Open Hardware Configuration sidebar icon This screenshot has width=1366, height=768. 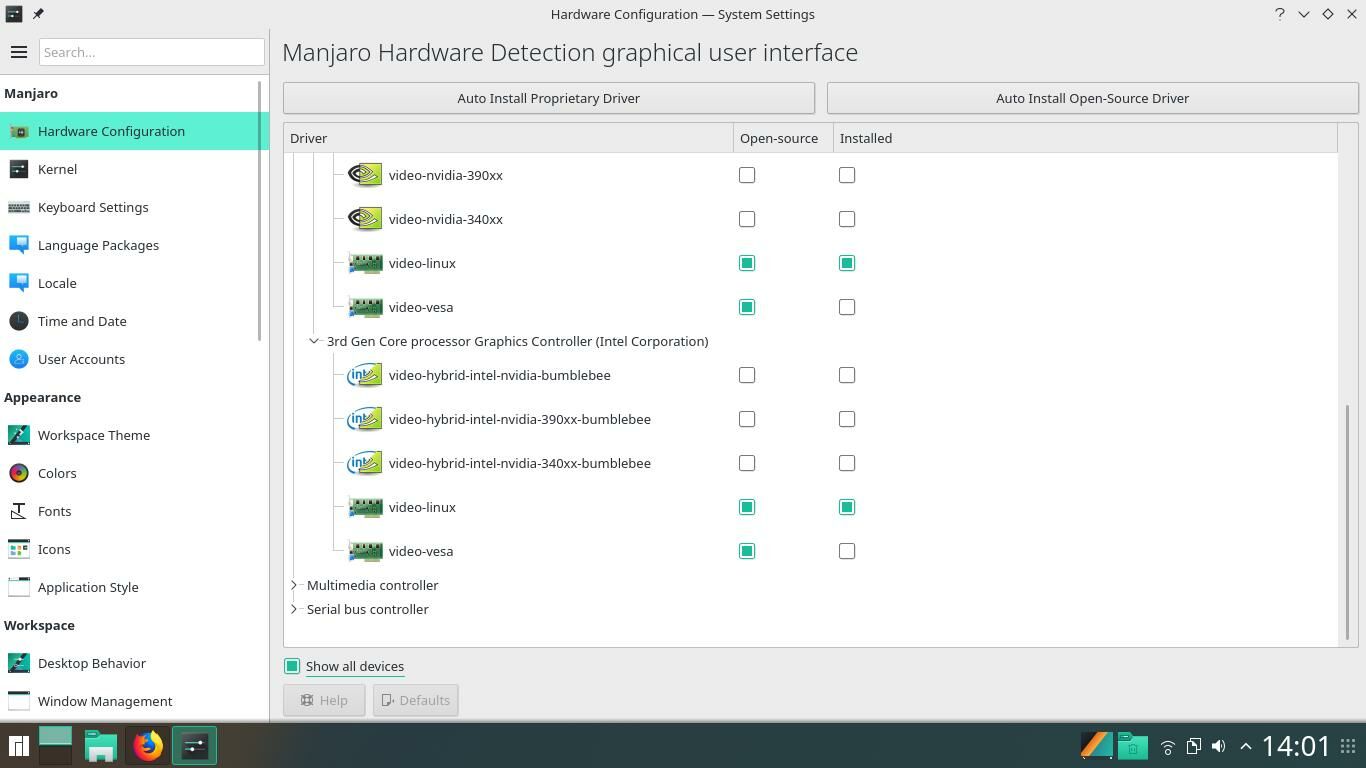pyautogui.click(x=19, y=131)
